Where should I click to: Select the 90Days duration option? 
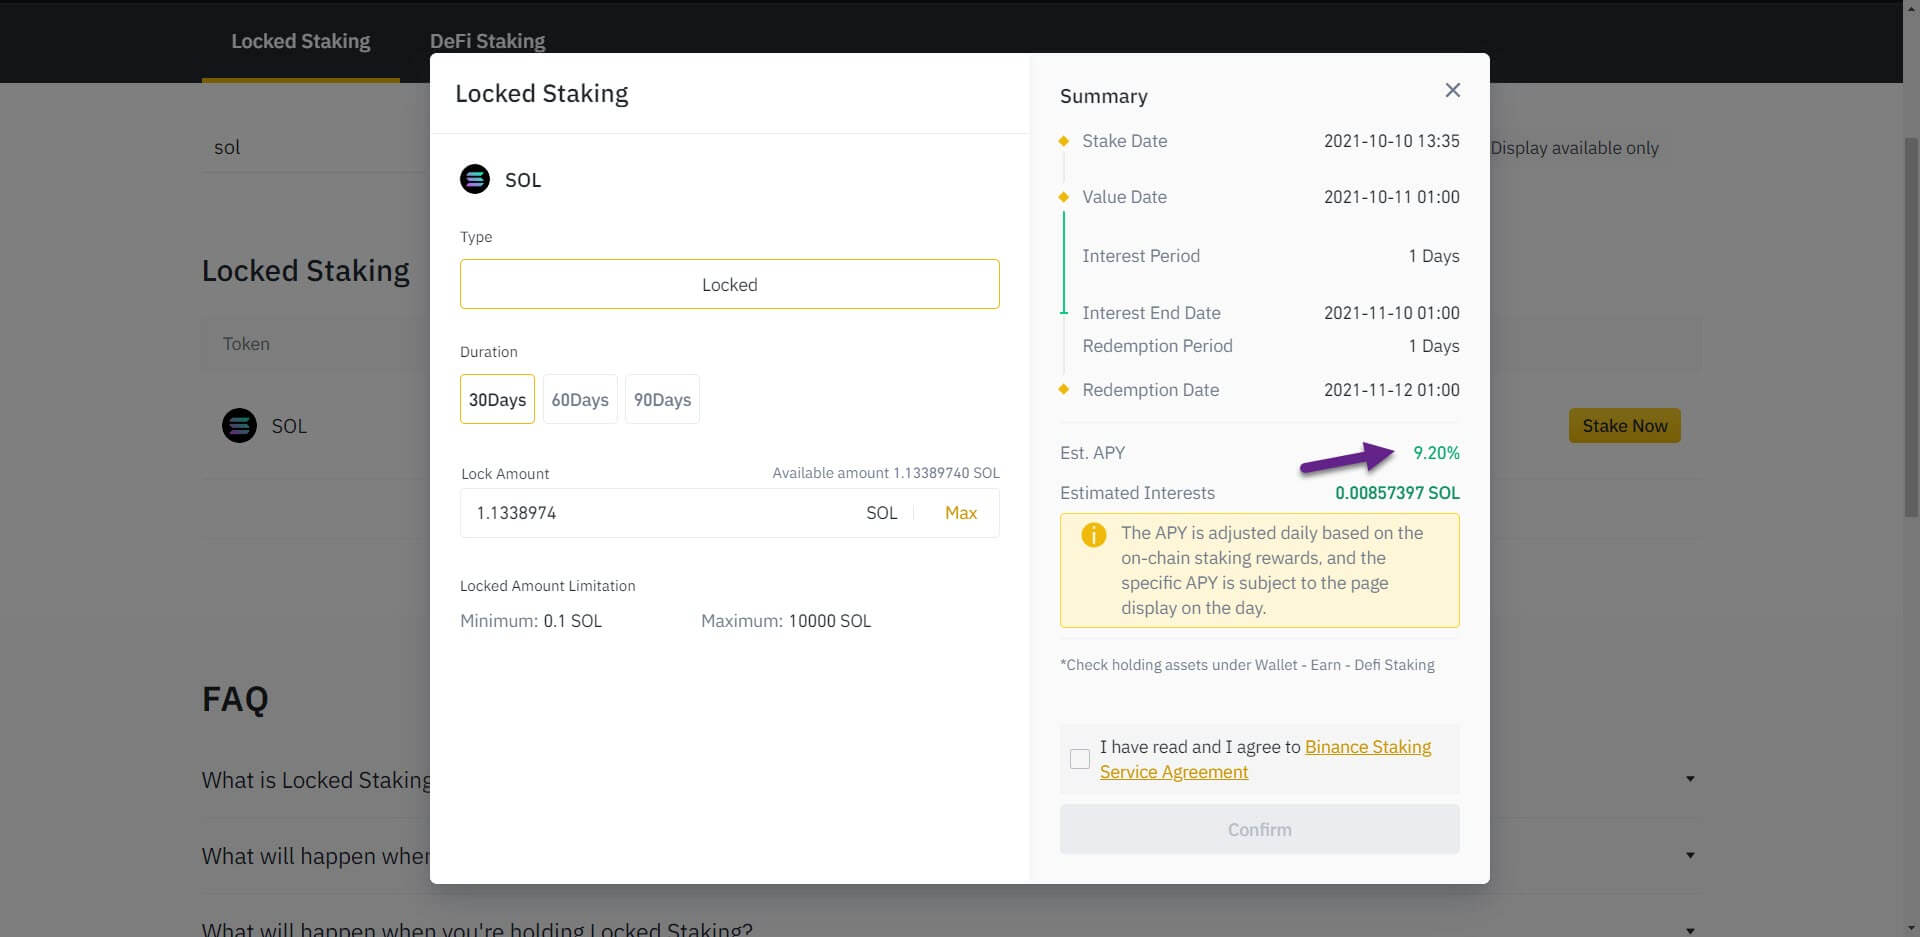click(662, 399)
